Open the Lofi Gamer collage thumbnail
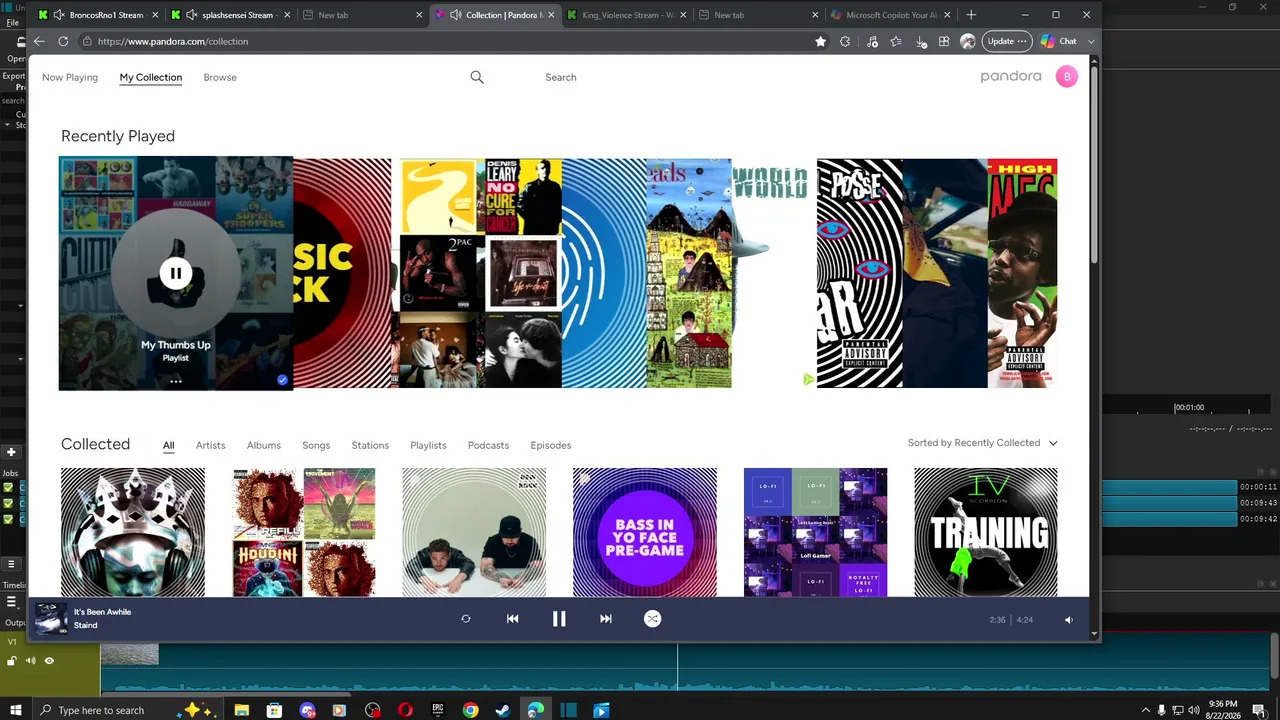Image resolution: width=1280 pixels, height=720 pixels. [x=815, y=532]
